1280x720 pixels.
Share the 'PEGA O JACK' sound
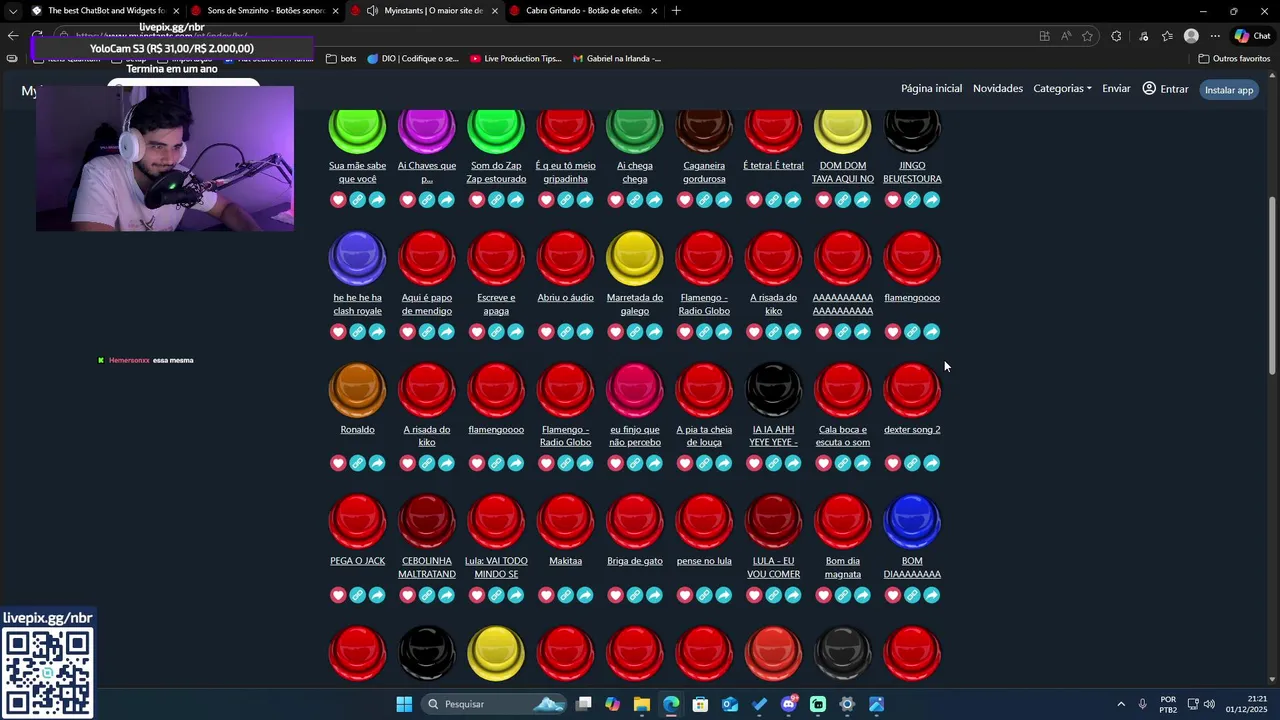tap(377, 595)
